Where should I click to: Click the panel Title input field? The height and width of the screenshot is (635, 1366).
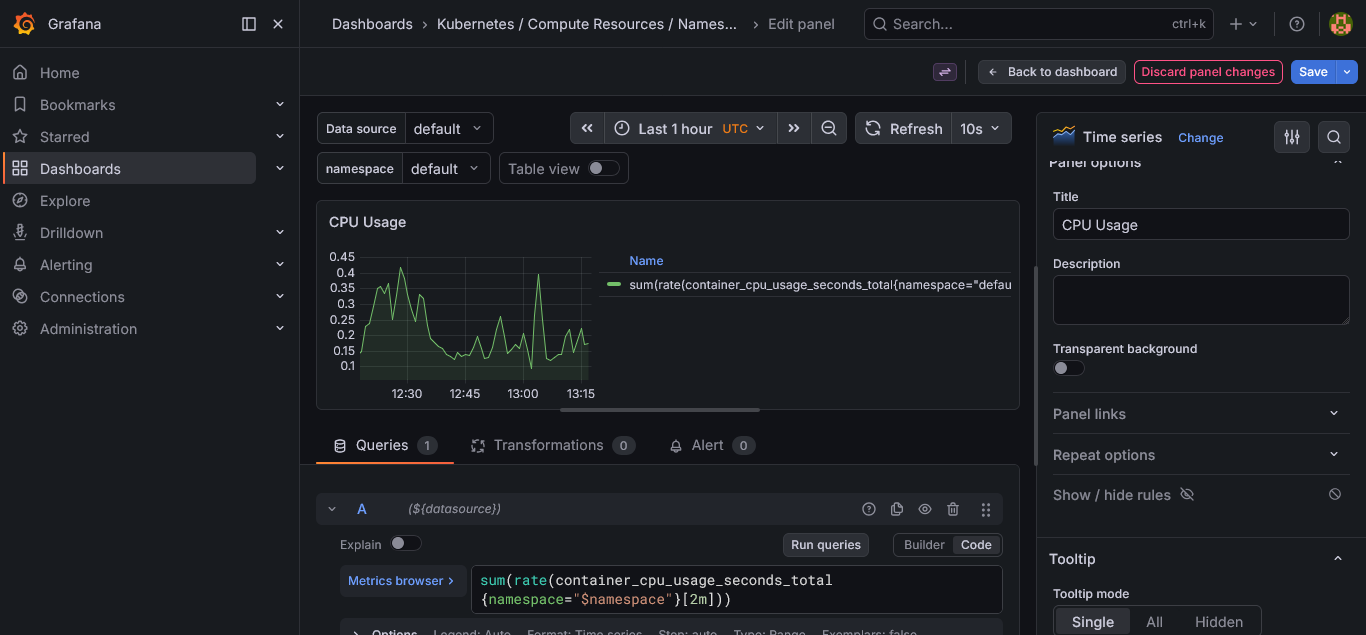point(1201,224)
